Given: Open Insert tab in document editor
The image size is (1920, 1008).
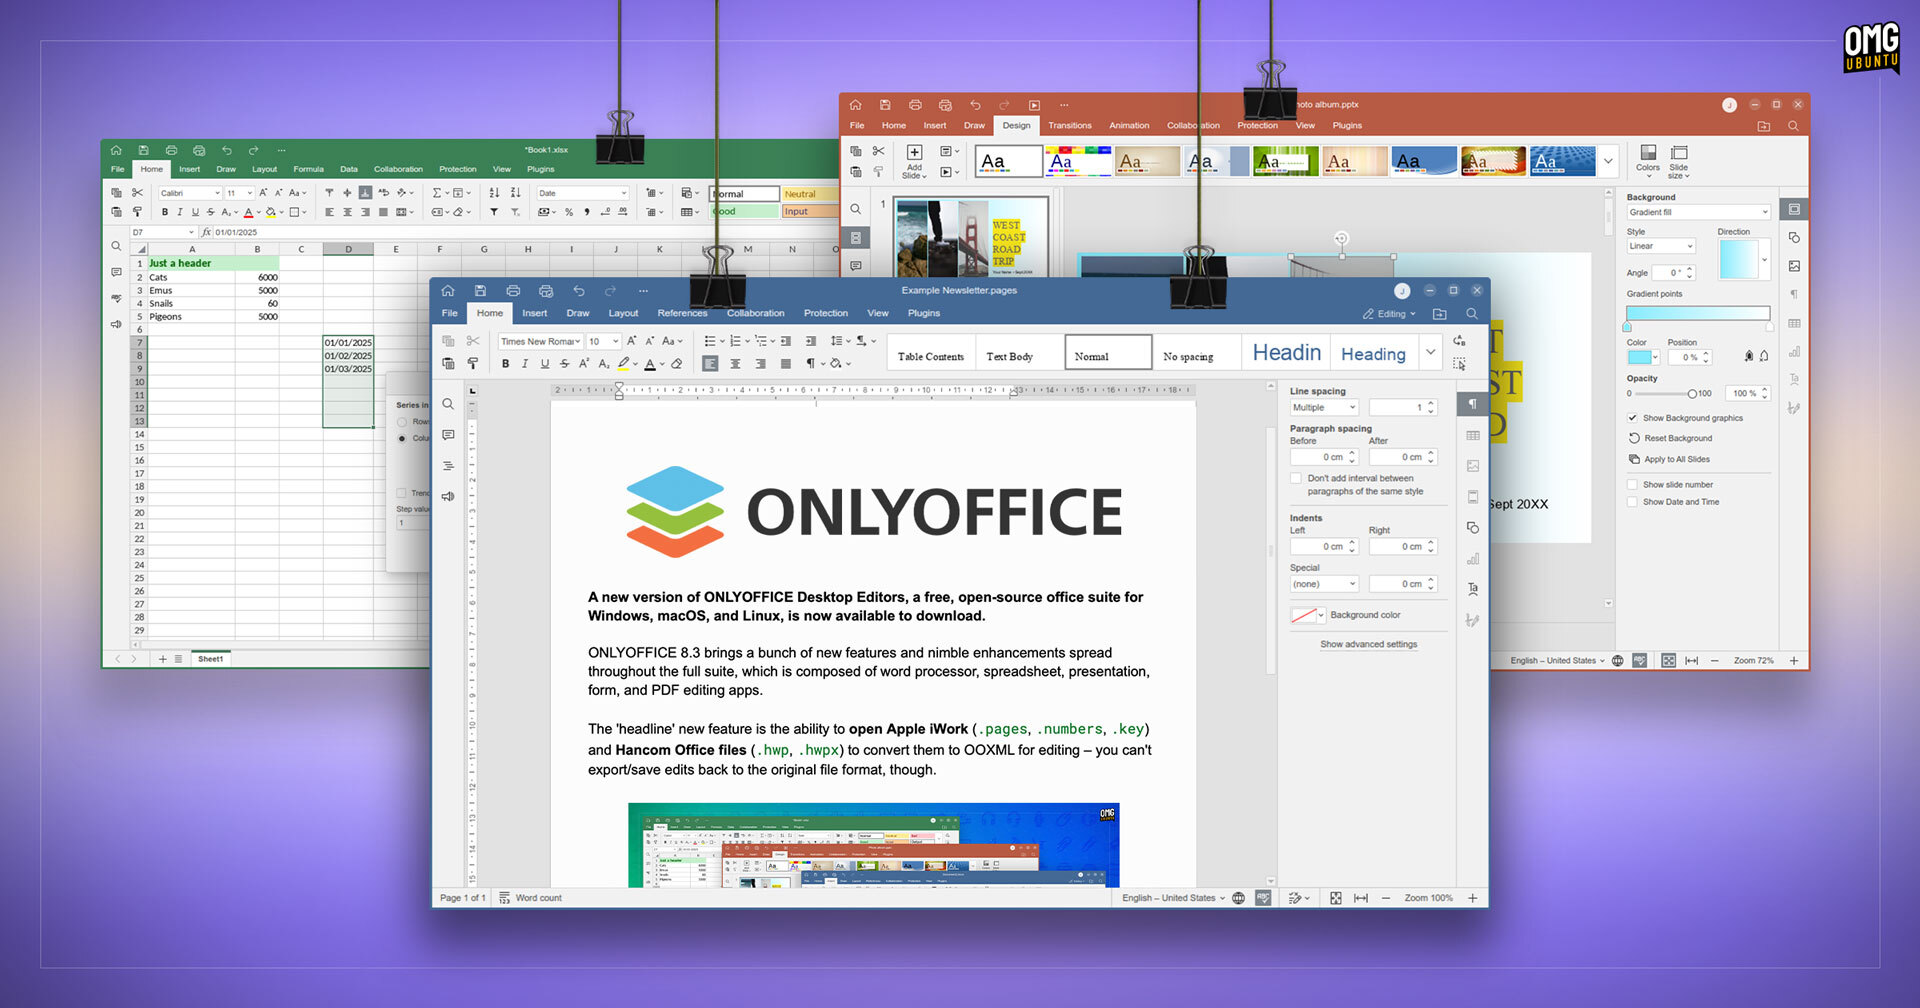Looking at the screenshot, I should (x=534, y=314).
